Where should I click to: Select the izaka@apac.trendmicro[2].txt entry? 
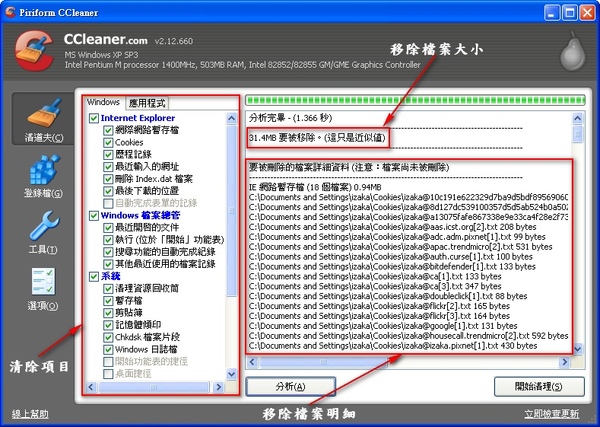point(401,247)
